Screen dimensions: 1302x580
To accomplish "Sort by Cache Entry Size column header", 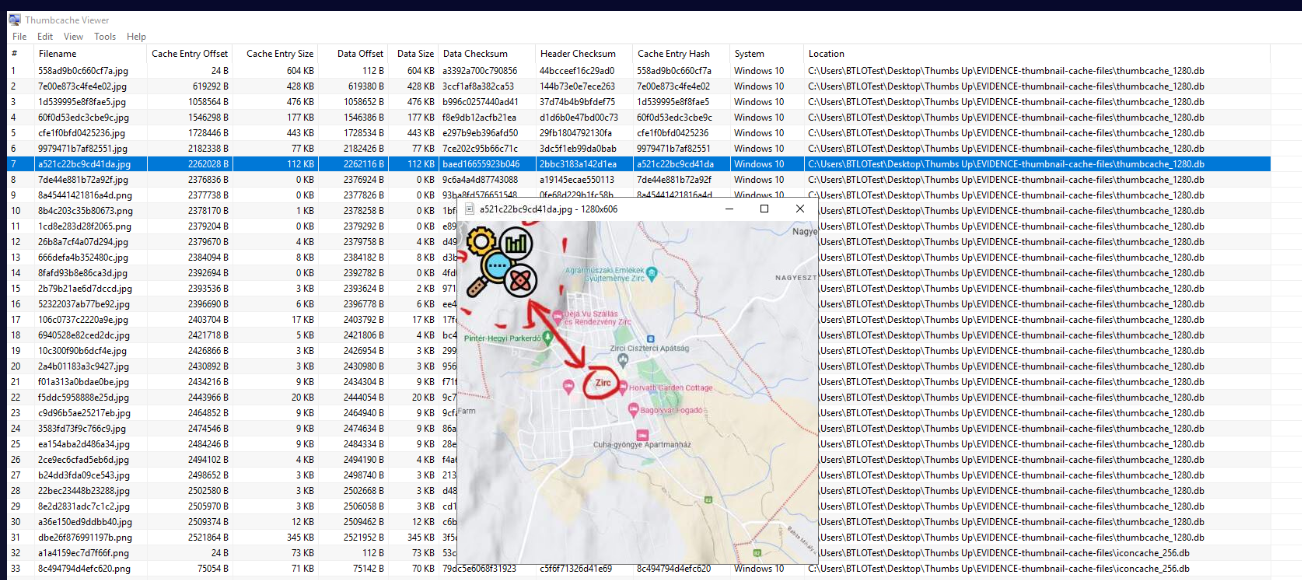I will point(276,54).
